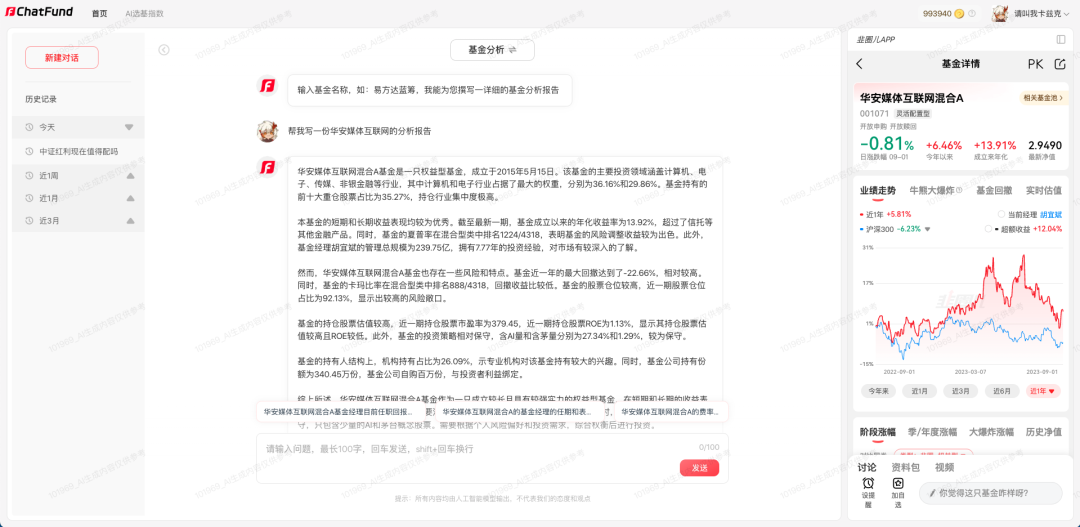
Task: Select the 近6月 period chip
Action: [x=1002, y=391]
